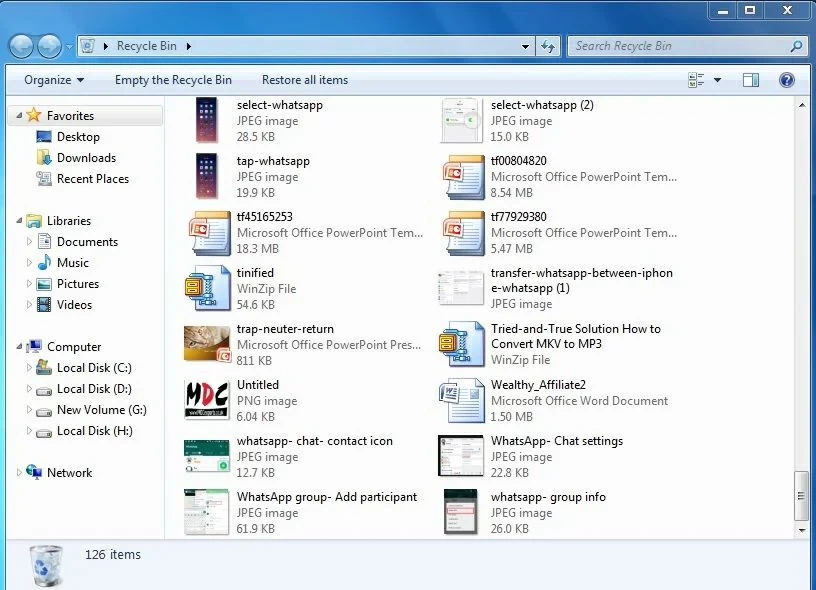
Task: Collapse the Favorites section
Action: [x=21, y=115]
